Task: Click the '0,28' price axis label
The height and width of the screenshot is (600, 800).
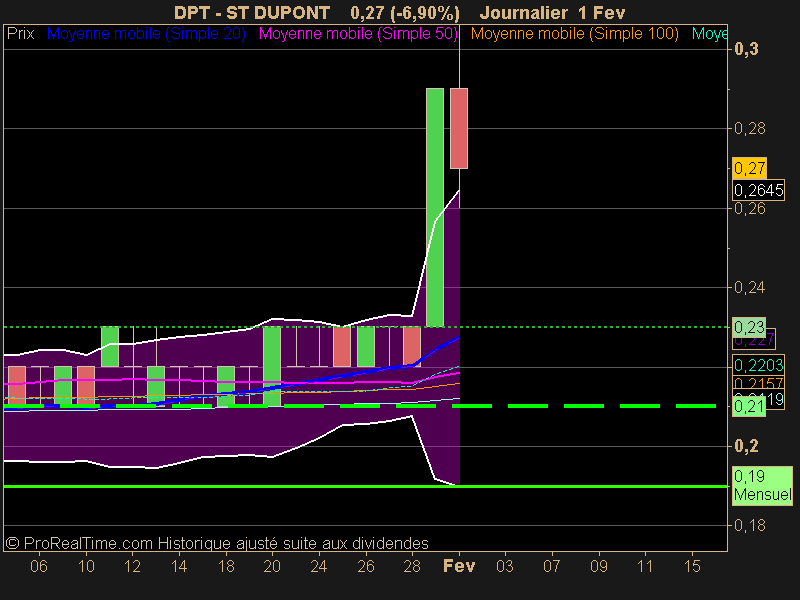Action: 749,128
